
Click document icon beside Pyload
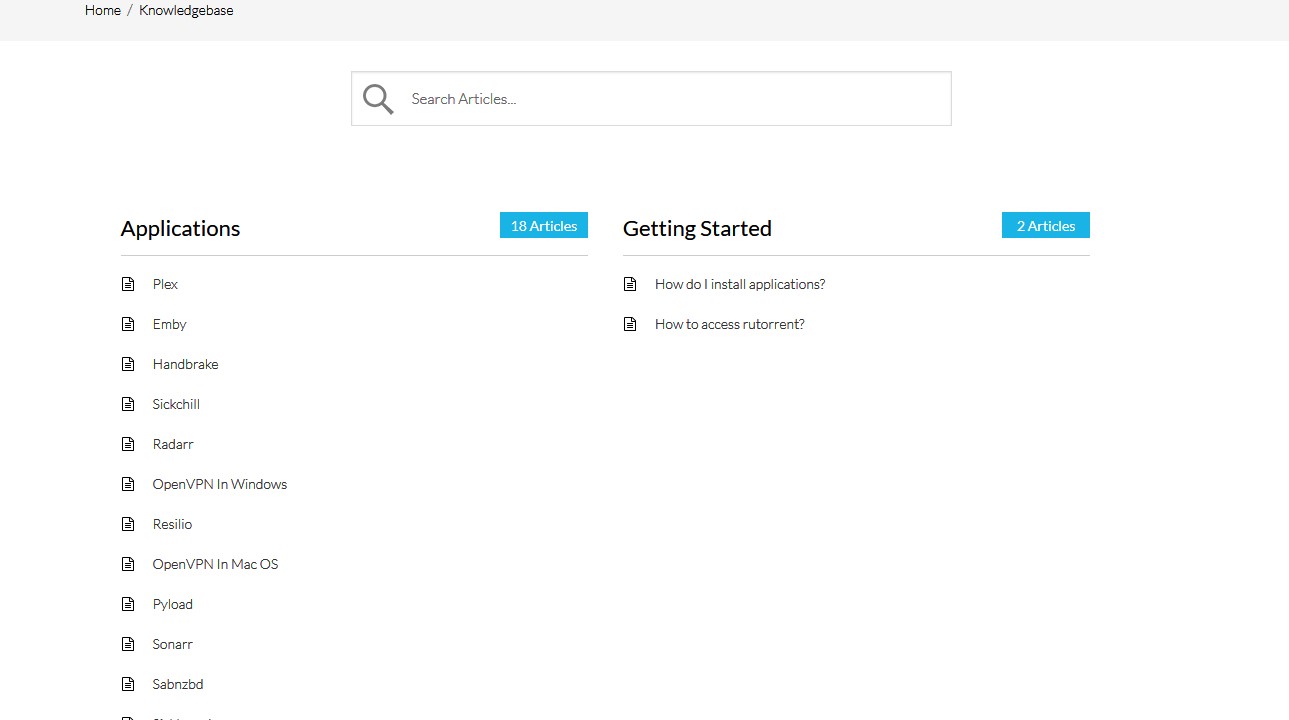128,604
